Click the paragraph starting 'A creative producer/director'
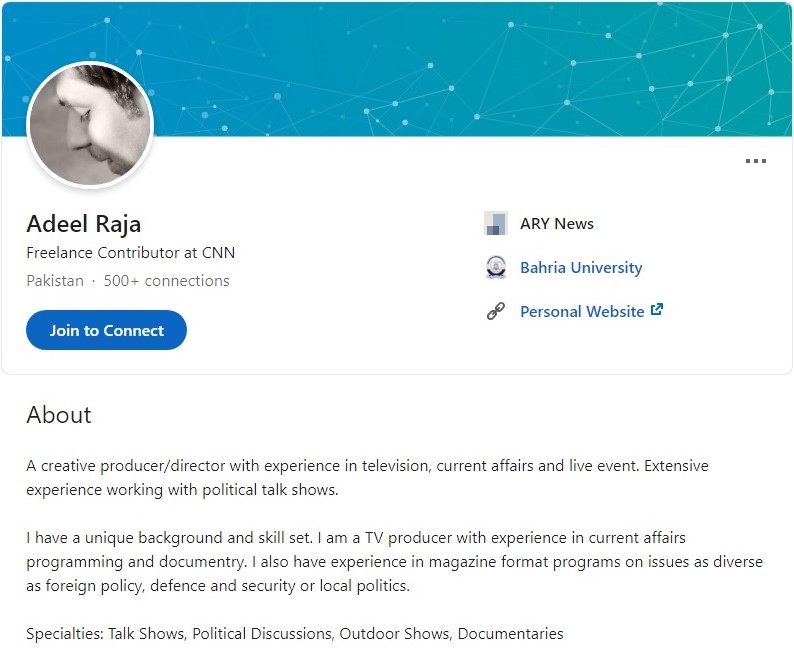 pyautogui.click(x=367, y=477)
